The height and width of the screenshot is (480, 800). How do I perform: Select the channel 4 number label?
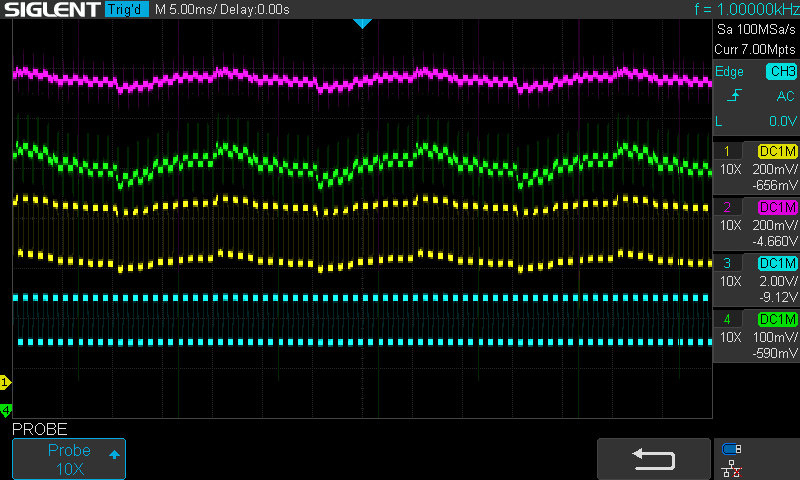pyautogui.click(x=727, y=320)
